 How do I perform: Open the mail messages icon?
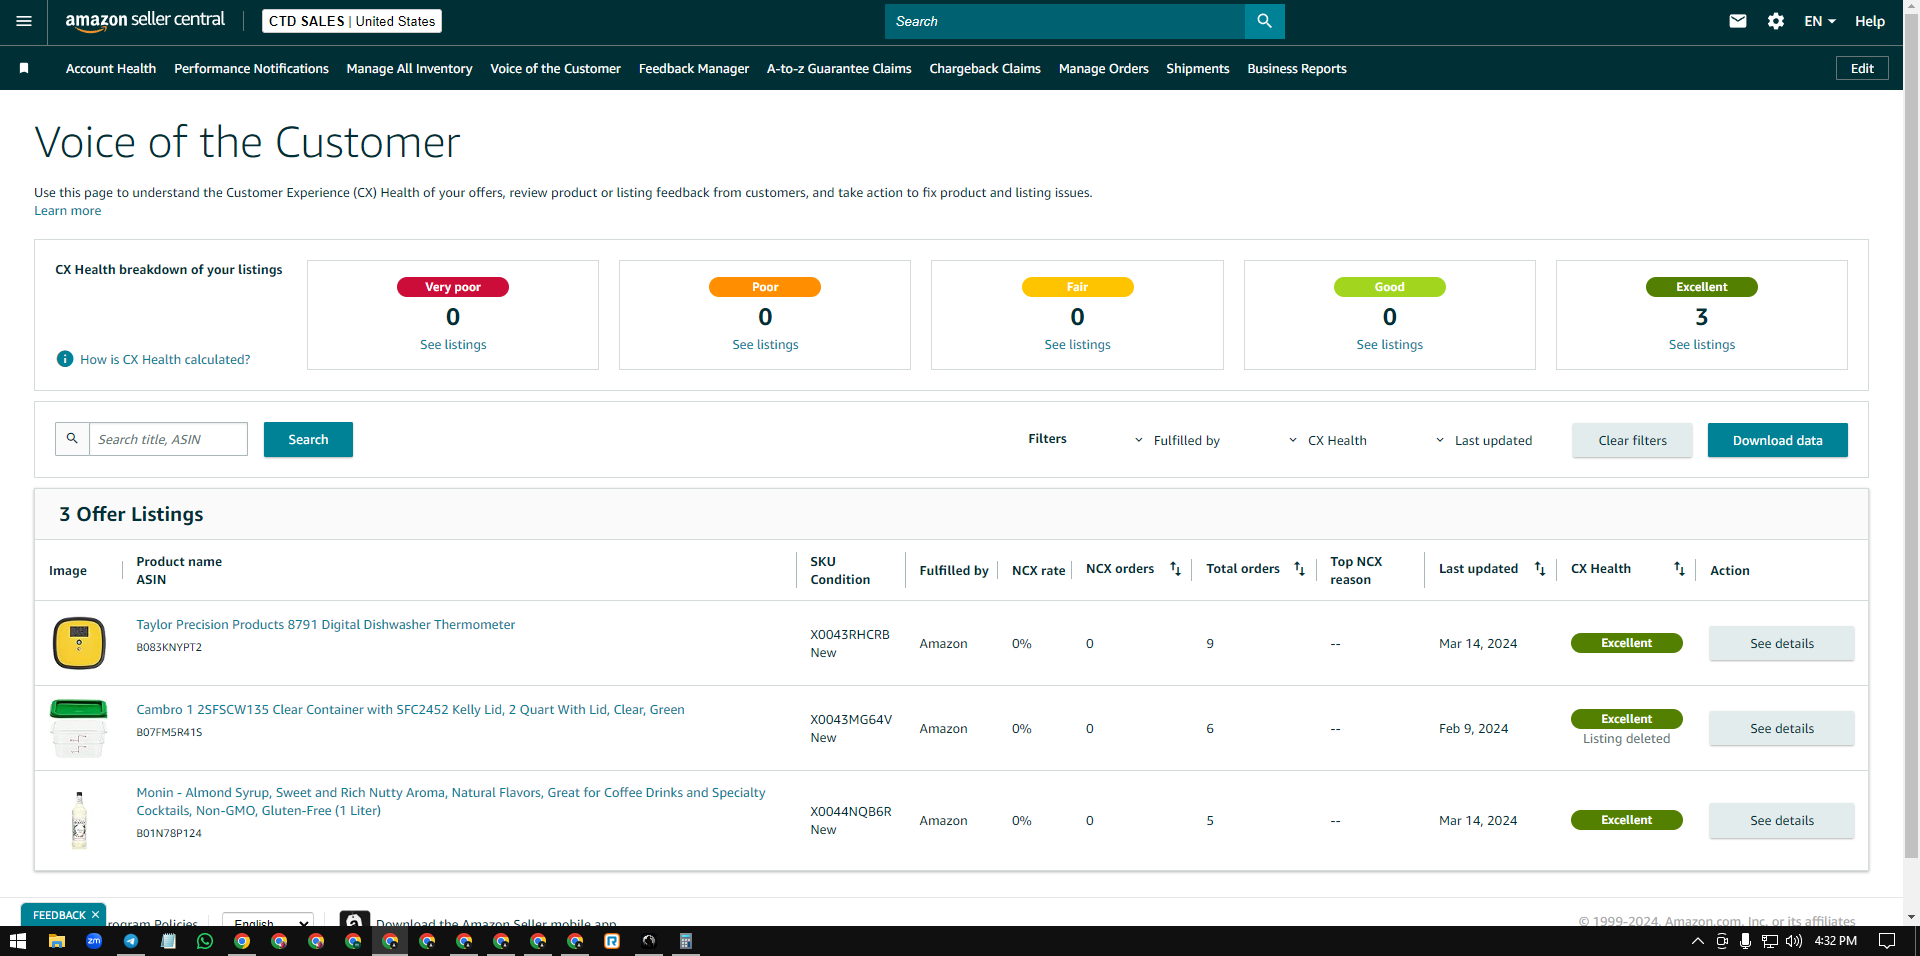(1738, 21)
